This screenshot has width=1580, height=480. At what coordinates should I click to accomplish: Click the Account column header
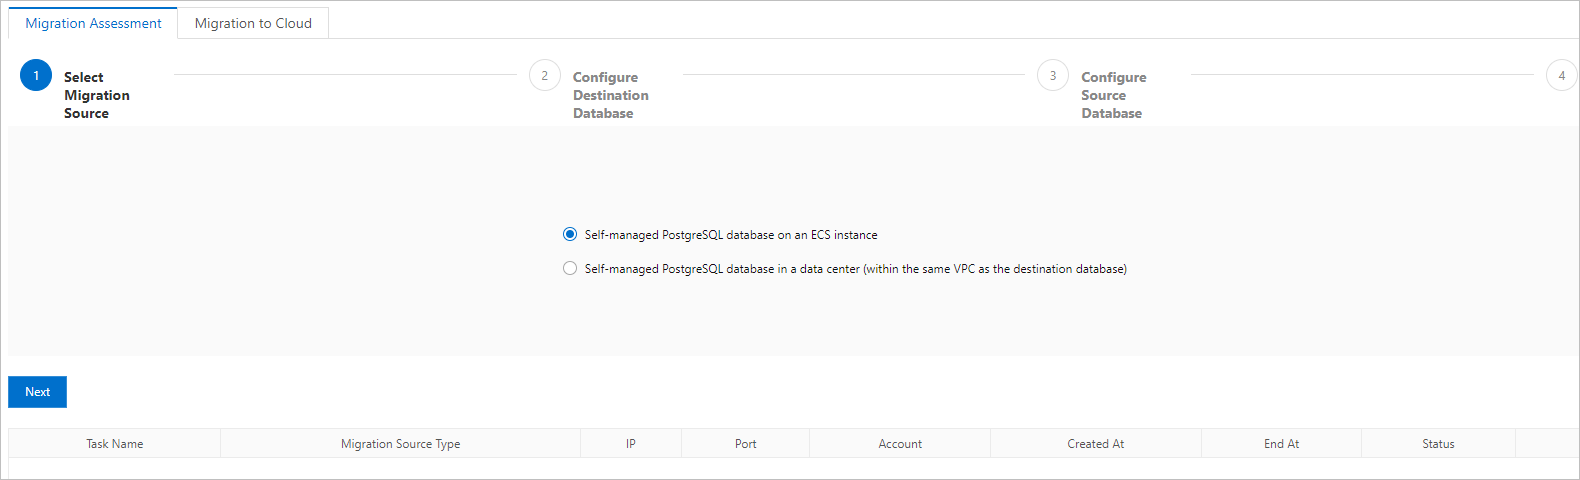(900, 444)
